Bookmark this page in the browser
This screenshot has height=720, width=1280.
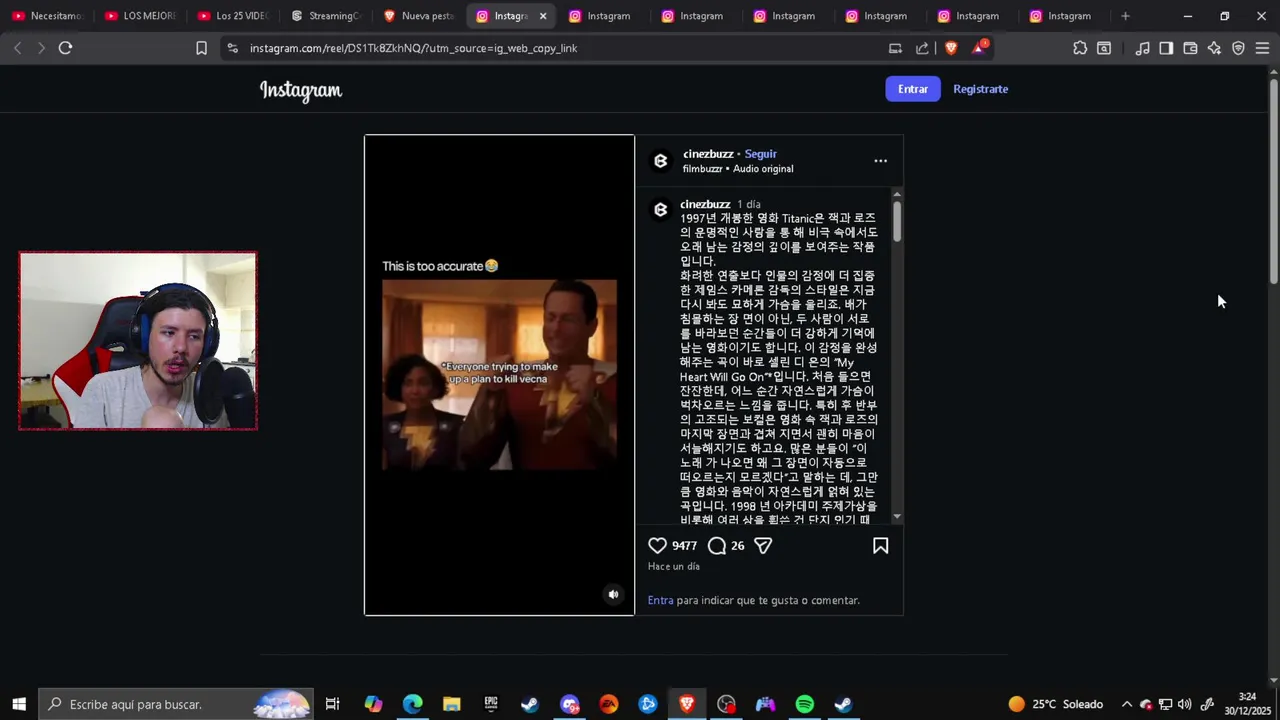pyautogui.click(x=201, y=48)
